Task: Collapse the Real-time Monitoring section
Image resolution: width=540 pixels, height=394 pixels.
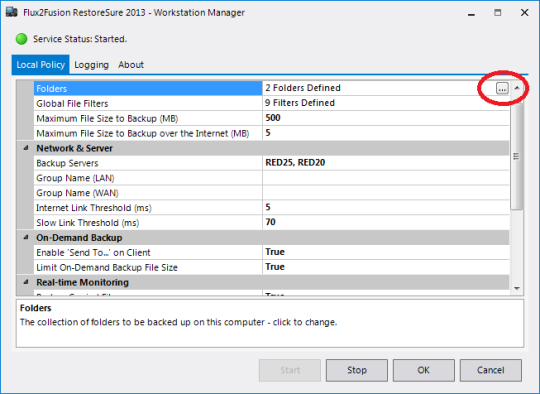Action: click(26, 282)
